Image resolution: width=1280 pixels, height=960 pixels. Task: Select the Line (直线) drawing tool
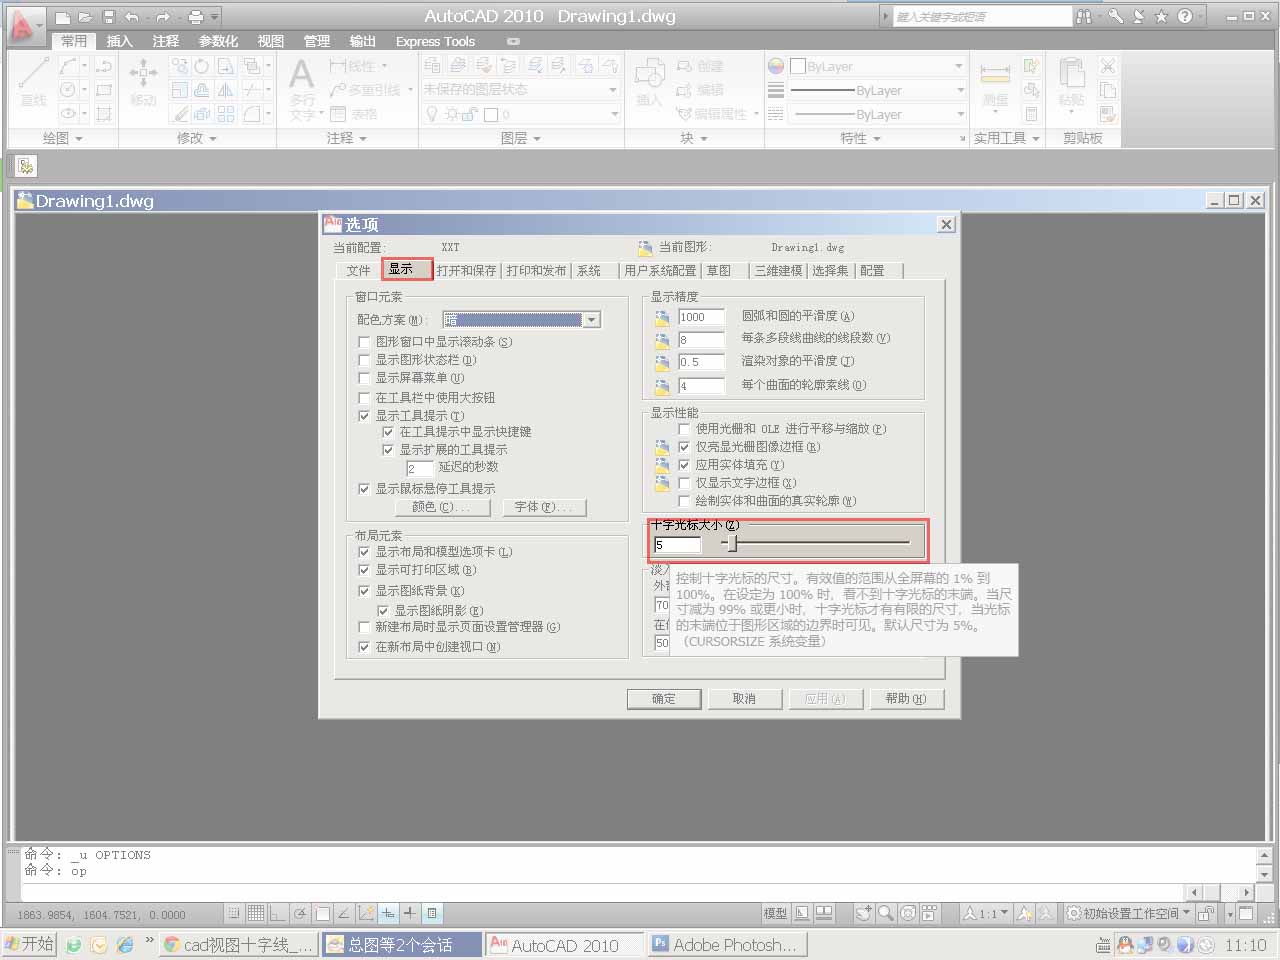point(33,82)
